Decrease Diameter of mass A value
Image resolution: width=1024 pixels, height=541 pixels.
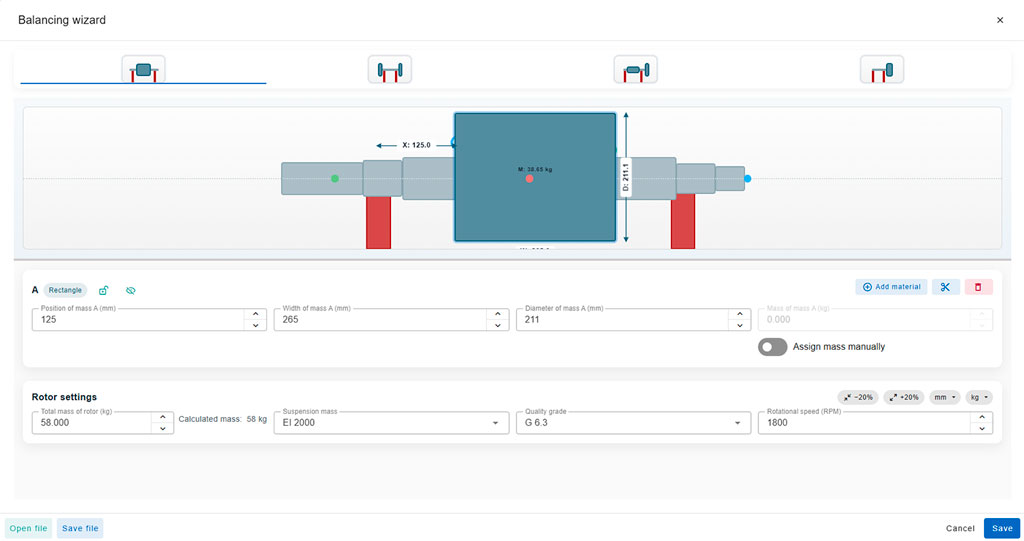tap(740, 325)
